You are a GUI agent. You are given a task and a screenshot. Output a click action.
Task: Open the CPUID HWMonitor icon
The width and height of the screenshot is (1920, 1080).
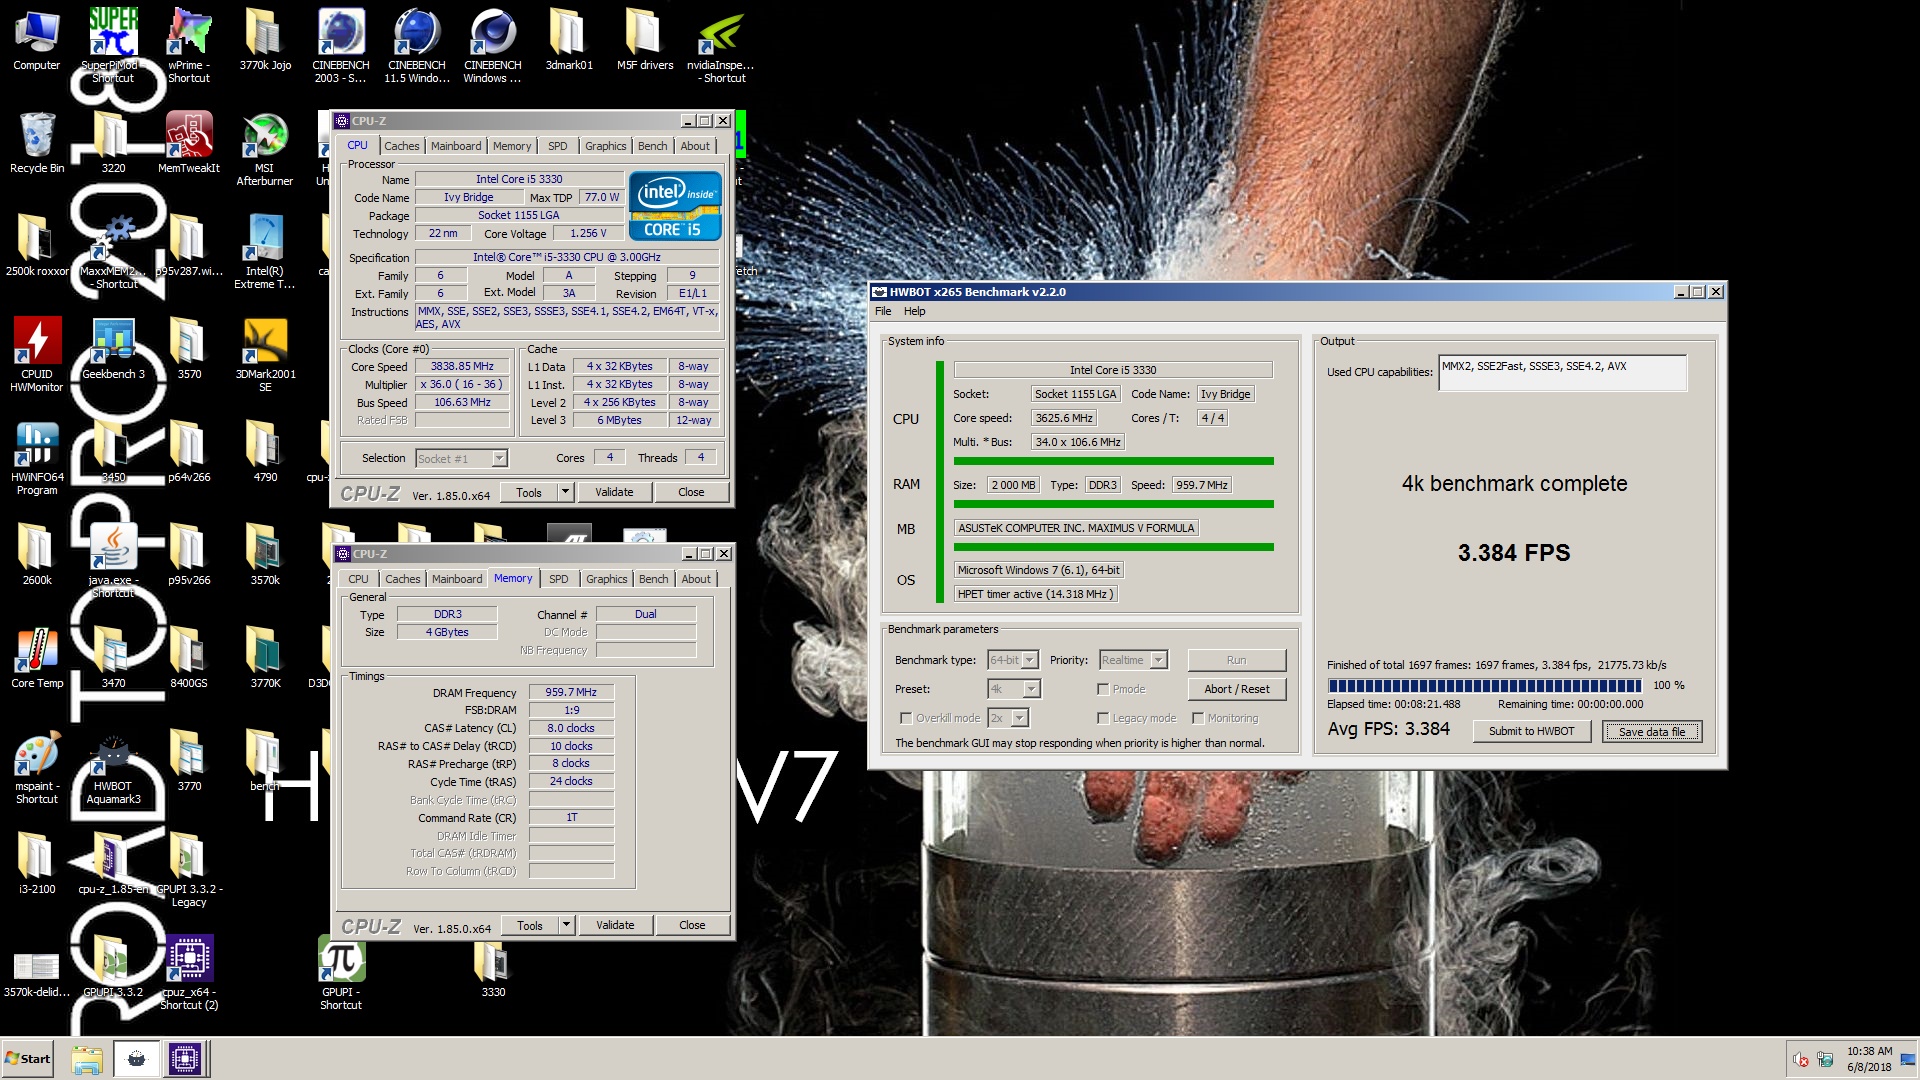click(37, 354)
